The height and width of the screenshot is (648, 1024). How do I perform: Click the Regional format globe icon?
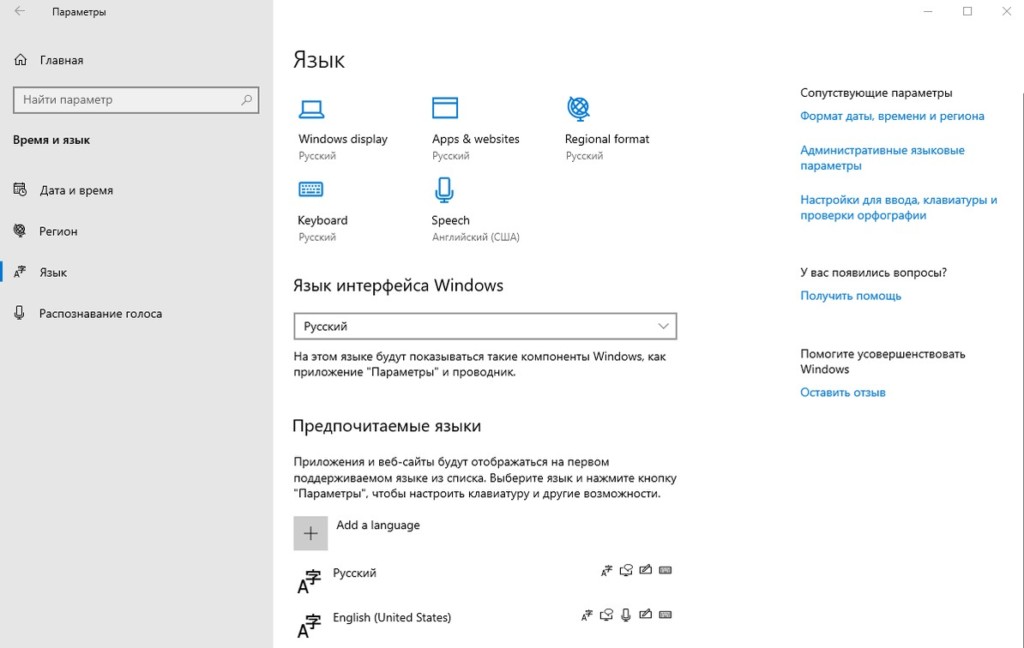click(579, 108)
